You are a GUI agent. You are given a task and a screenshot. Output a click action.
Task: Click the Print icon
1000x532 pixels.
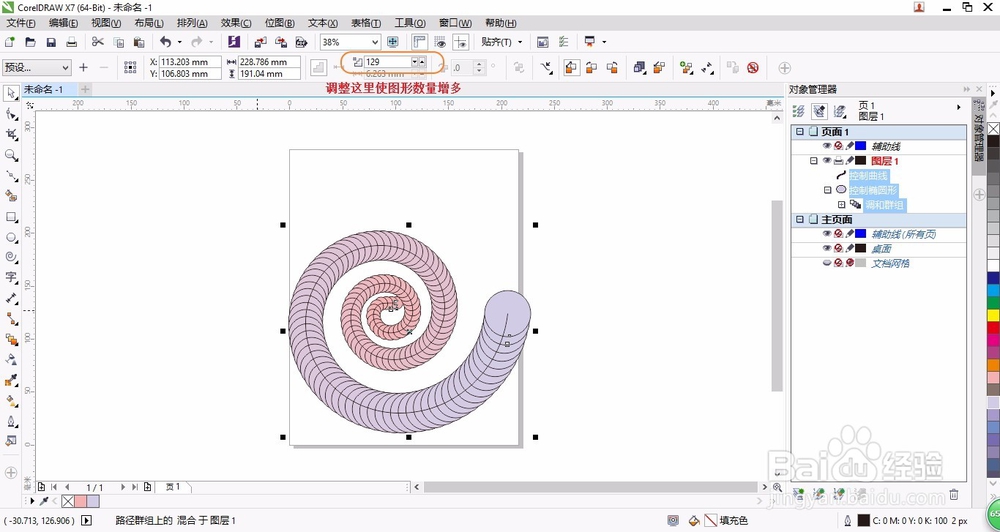(71, 42)
